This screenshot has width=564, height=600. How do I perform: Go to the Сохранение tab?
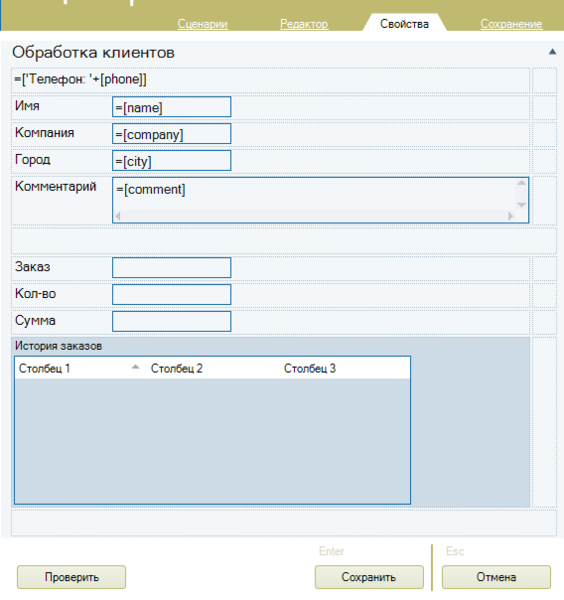pyautogui.click(x=511, y=24)
